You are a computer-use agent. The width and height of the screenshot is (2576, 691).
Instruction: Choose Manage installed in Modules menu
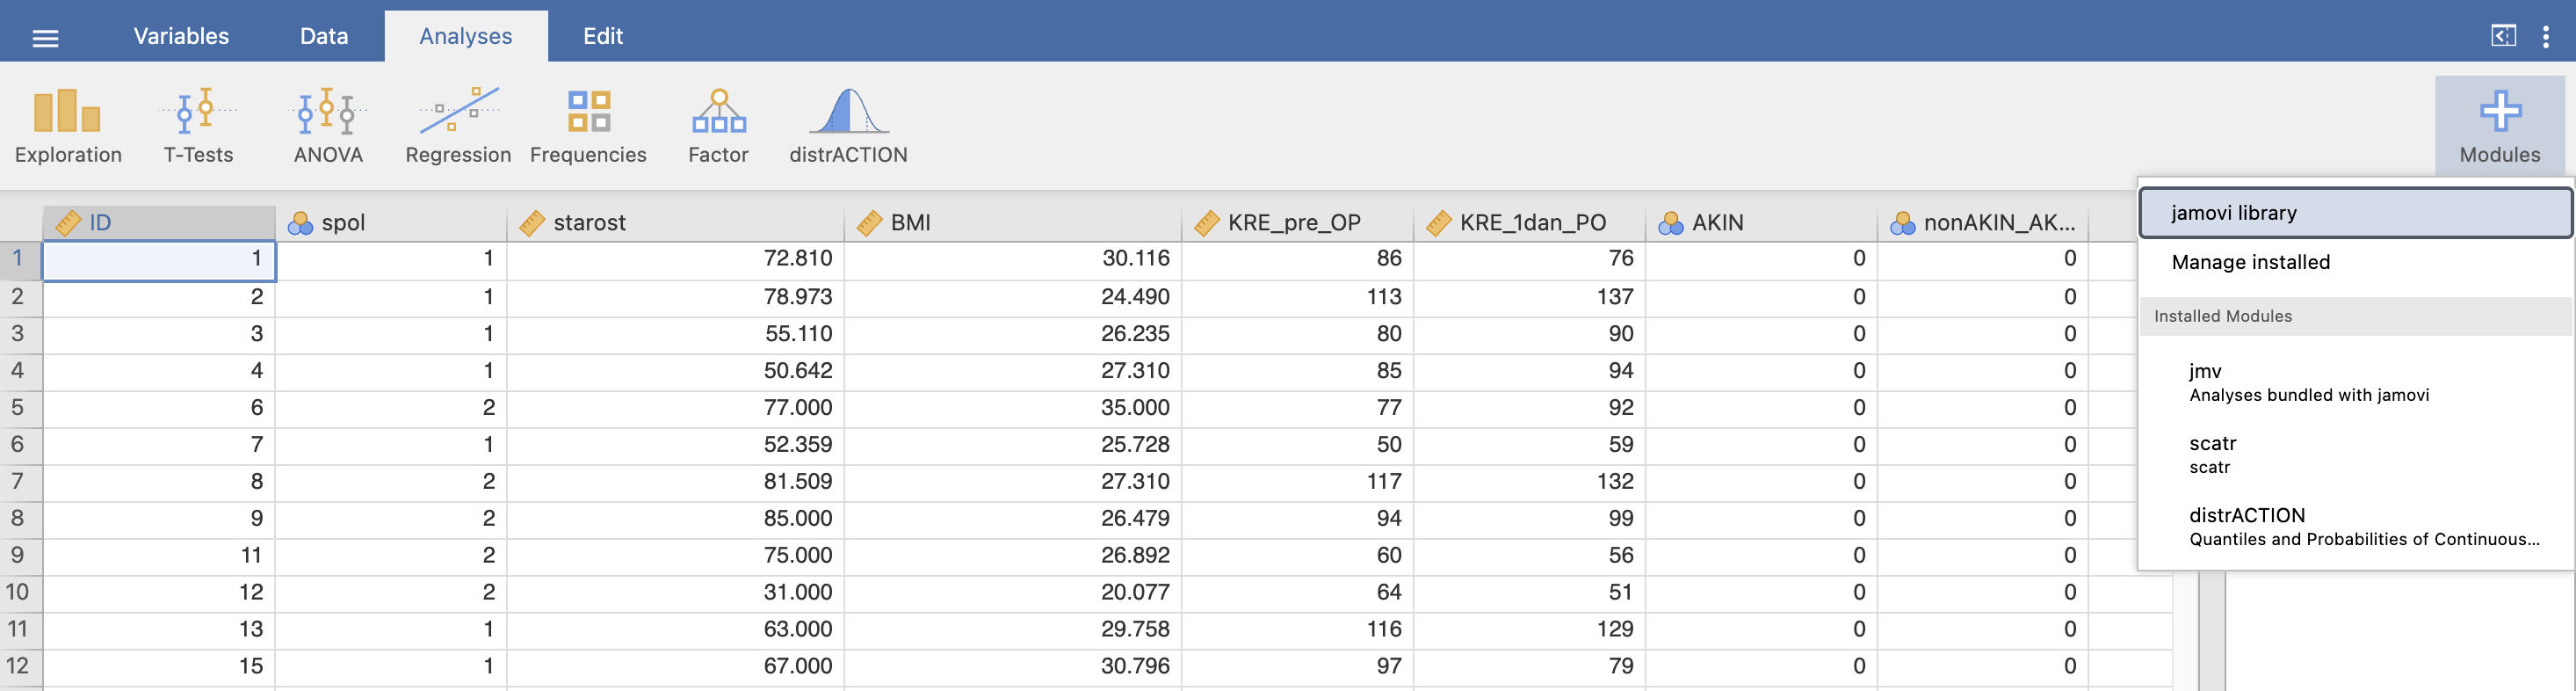(x=2356, y=262)
